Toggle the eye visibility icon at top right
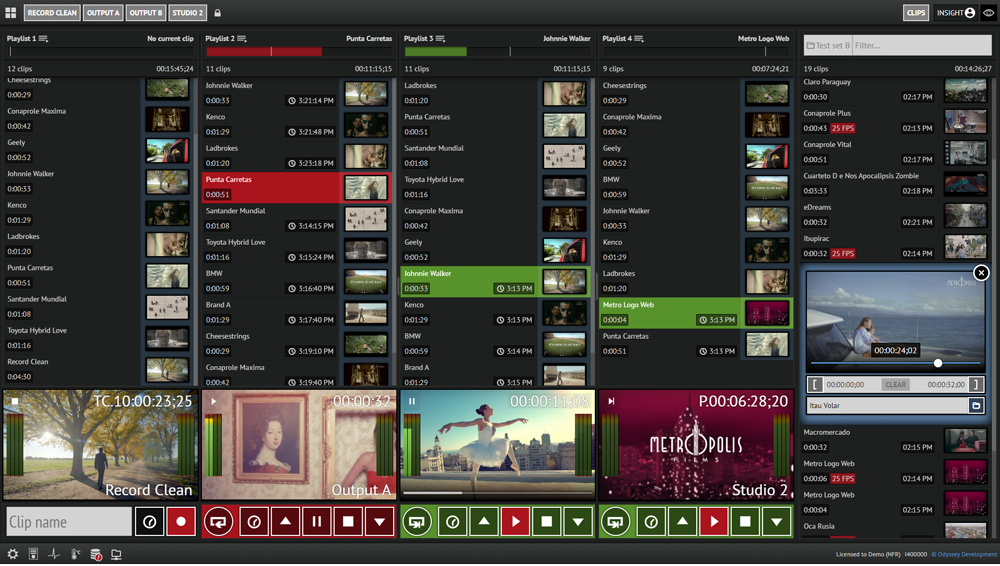 pos(989,13)
